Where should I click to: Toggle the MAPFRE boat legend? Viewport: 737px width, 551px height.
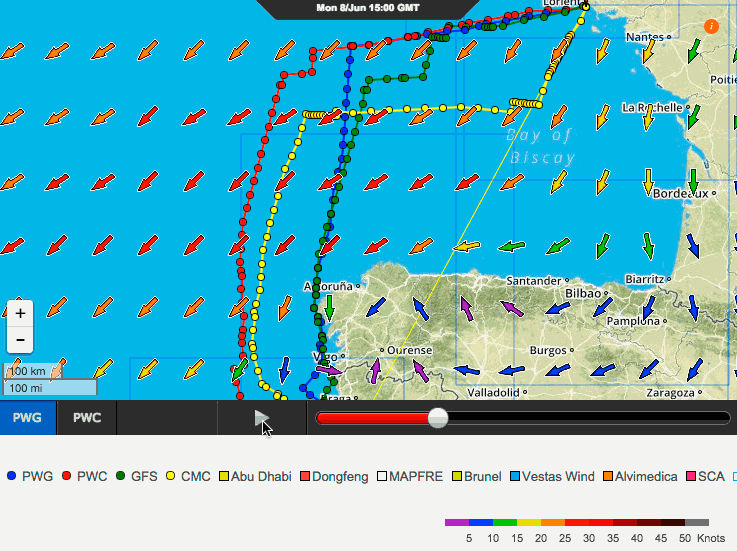410,476
